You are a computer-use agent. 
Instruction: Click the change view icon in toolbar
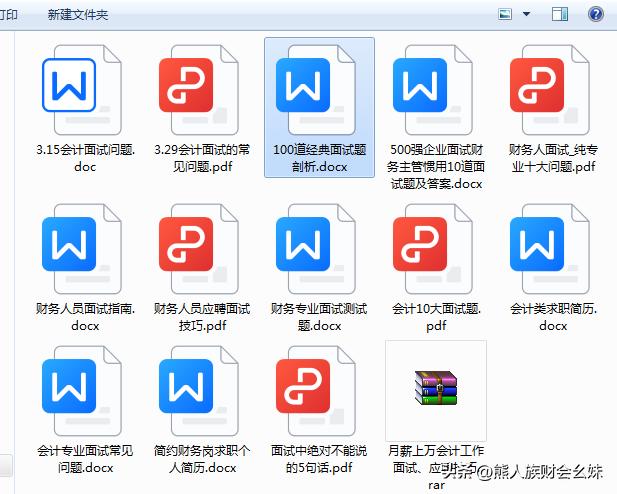coord(505,15)
